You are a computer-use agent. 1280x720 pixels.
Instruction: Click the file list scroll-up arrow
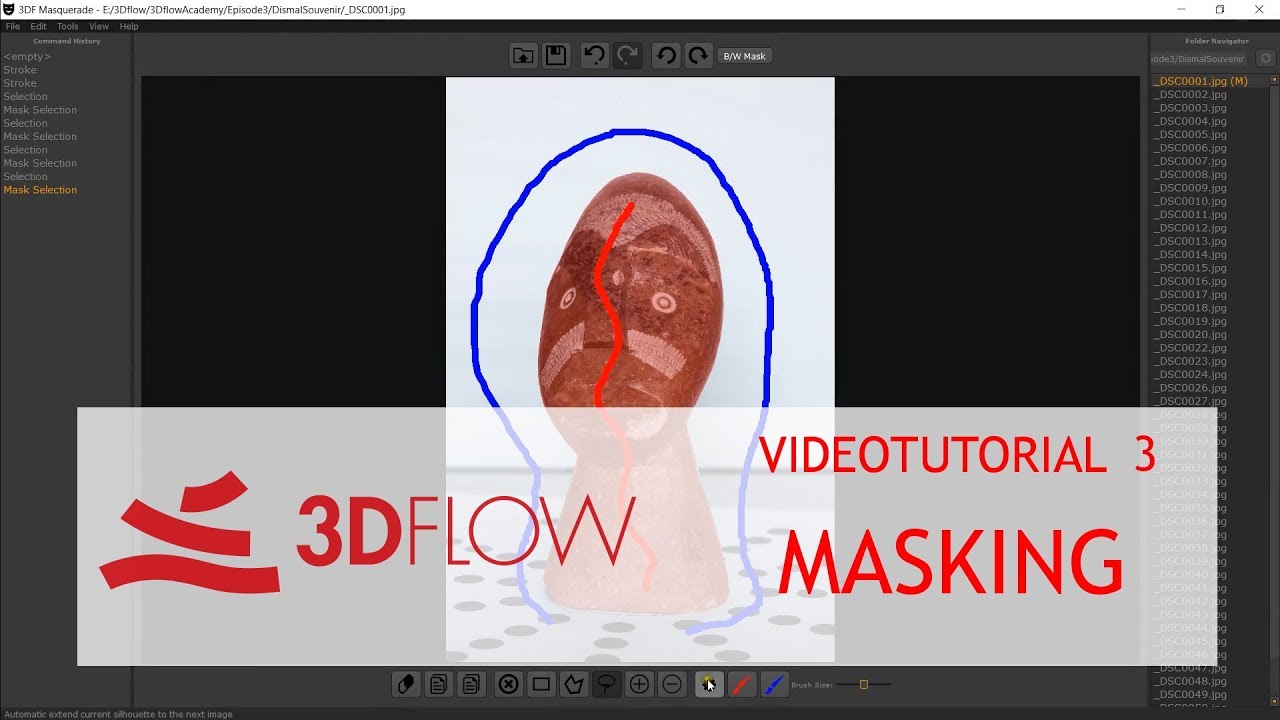pos(1274,80)
